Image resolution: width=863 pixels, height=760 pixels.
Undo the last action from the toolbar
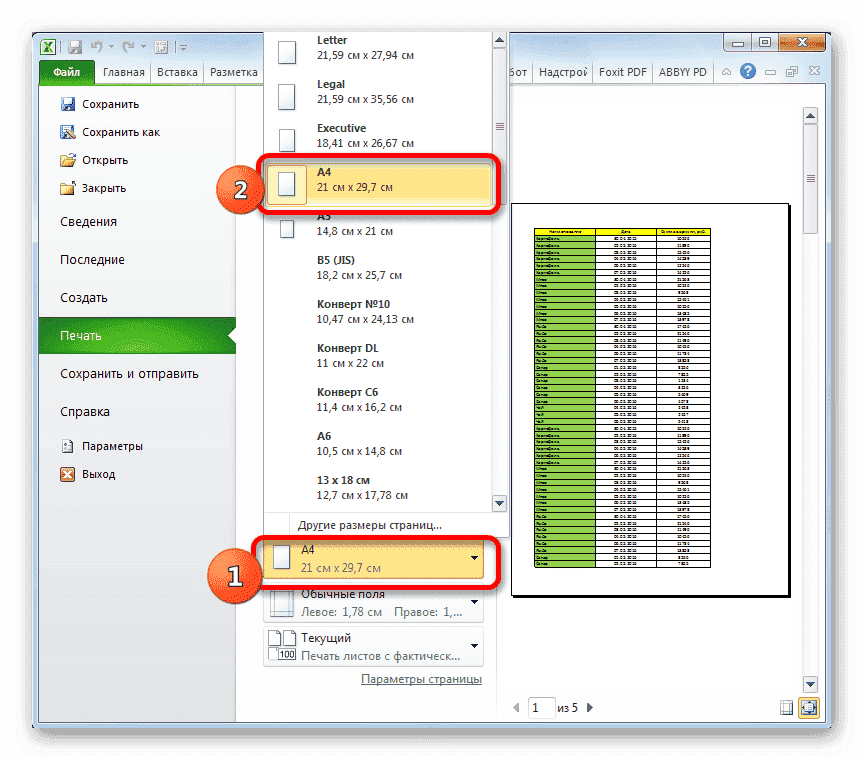[x=96, y=46]
